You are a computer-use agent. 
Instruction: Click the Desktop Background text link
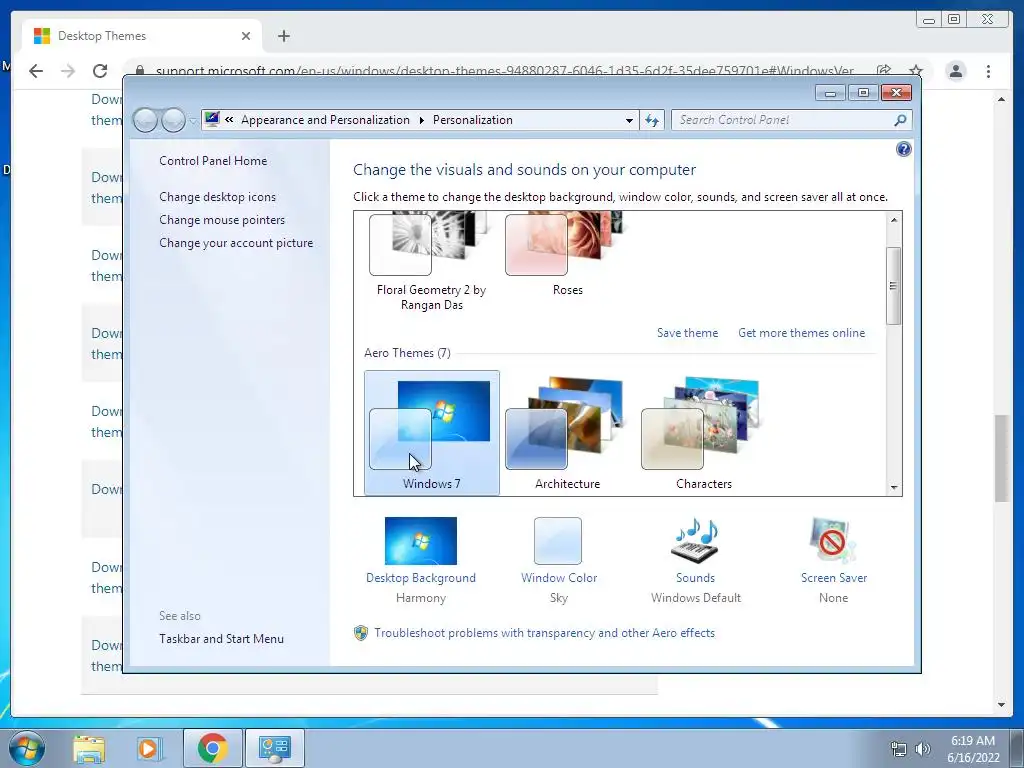[421, 578]
